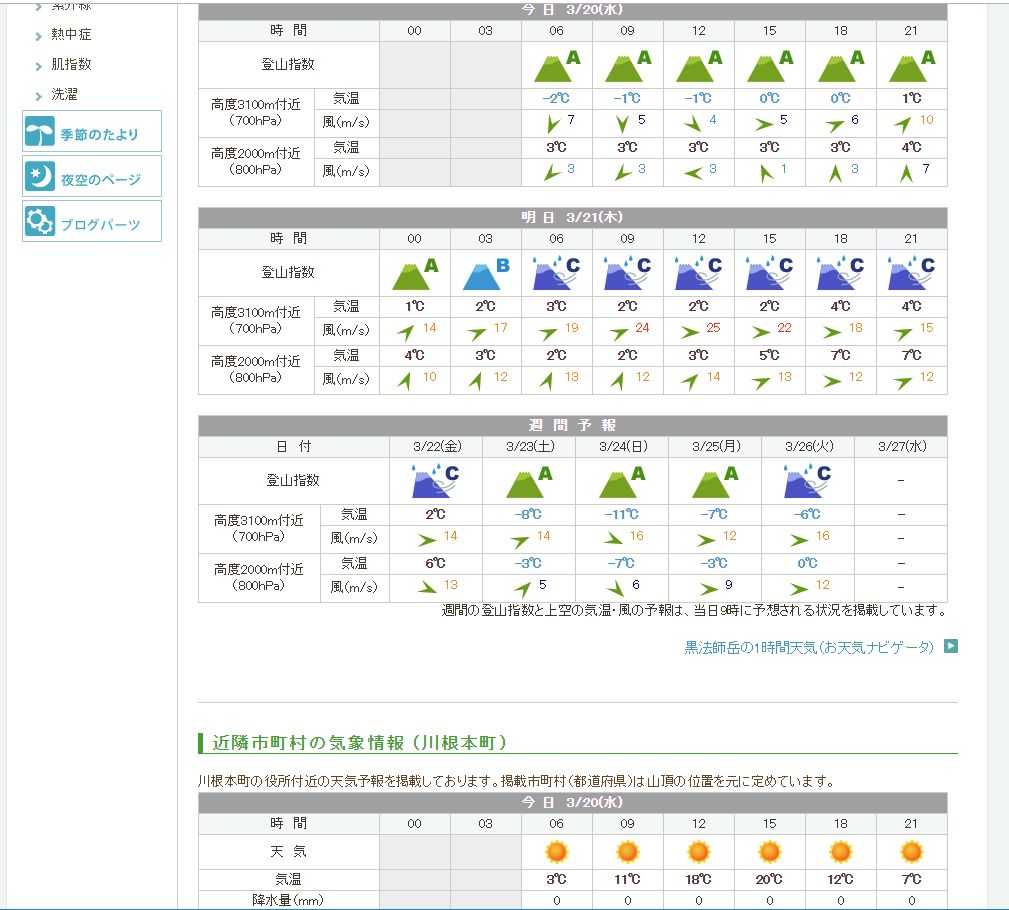Click the blue mountain B climbing index icon
The height and width of the screenshot is (910, 1009).
[x=486, y=273]
